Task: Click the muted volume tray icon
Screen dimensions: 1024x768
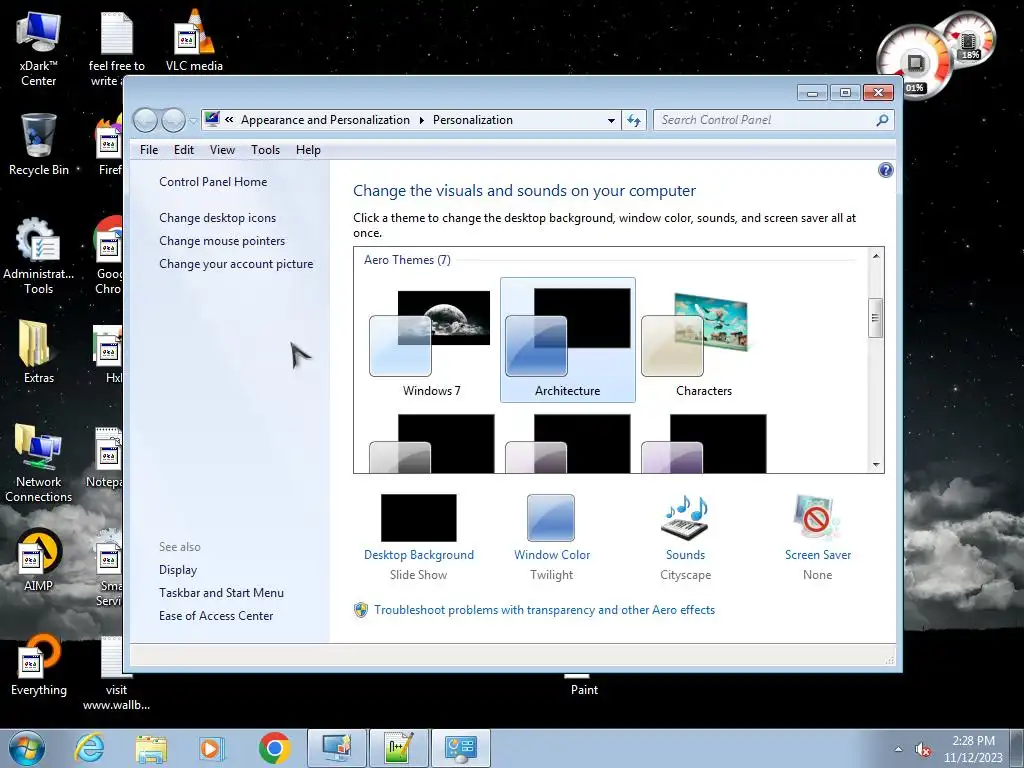Action: click(x=923, y=750)
